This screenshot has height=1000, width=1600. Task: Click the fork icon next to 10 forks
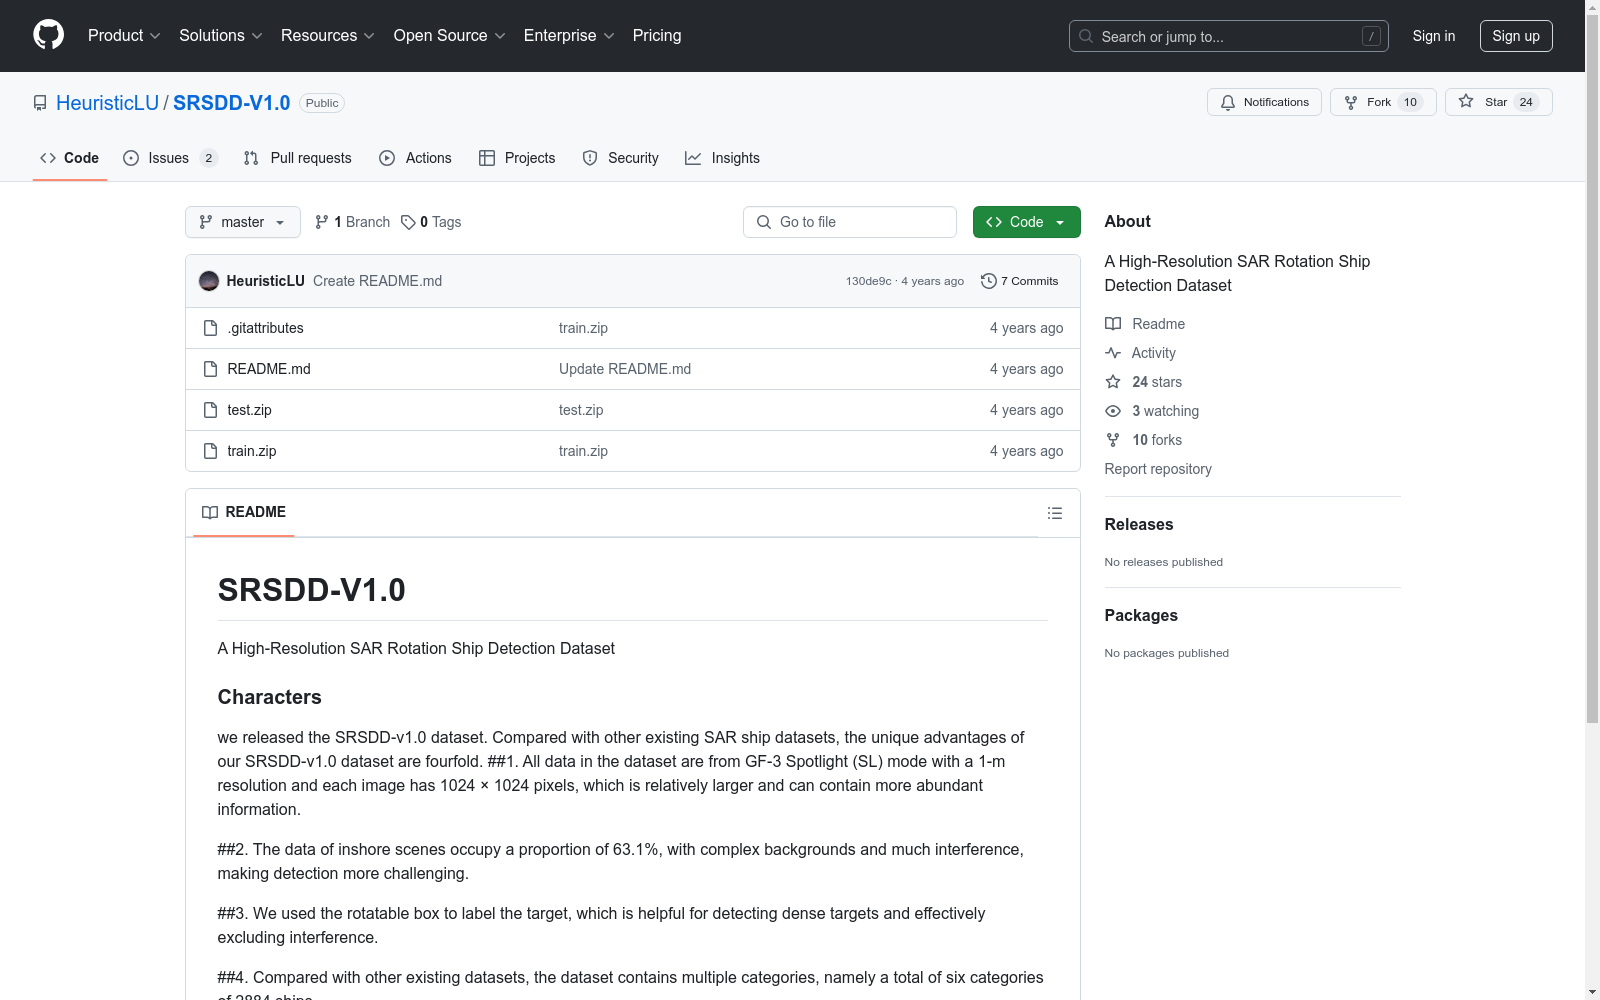click(1113, 440)
